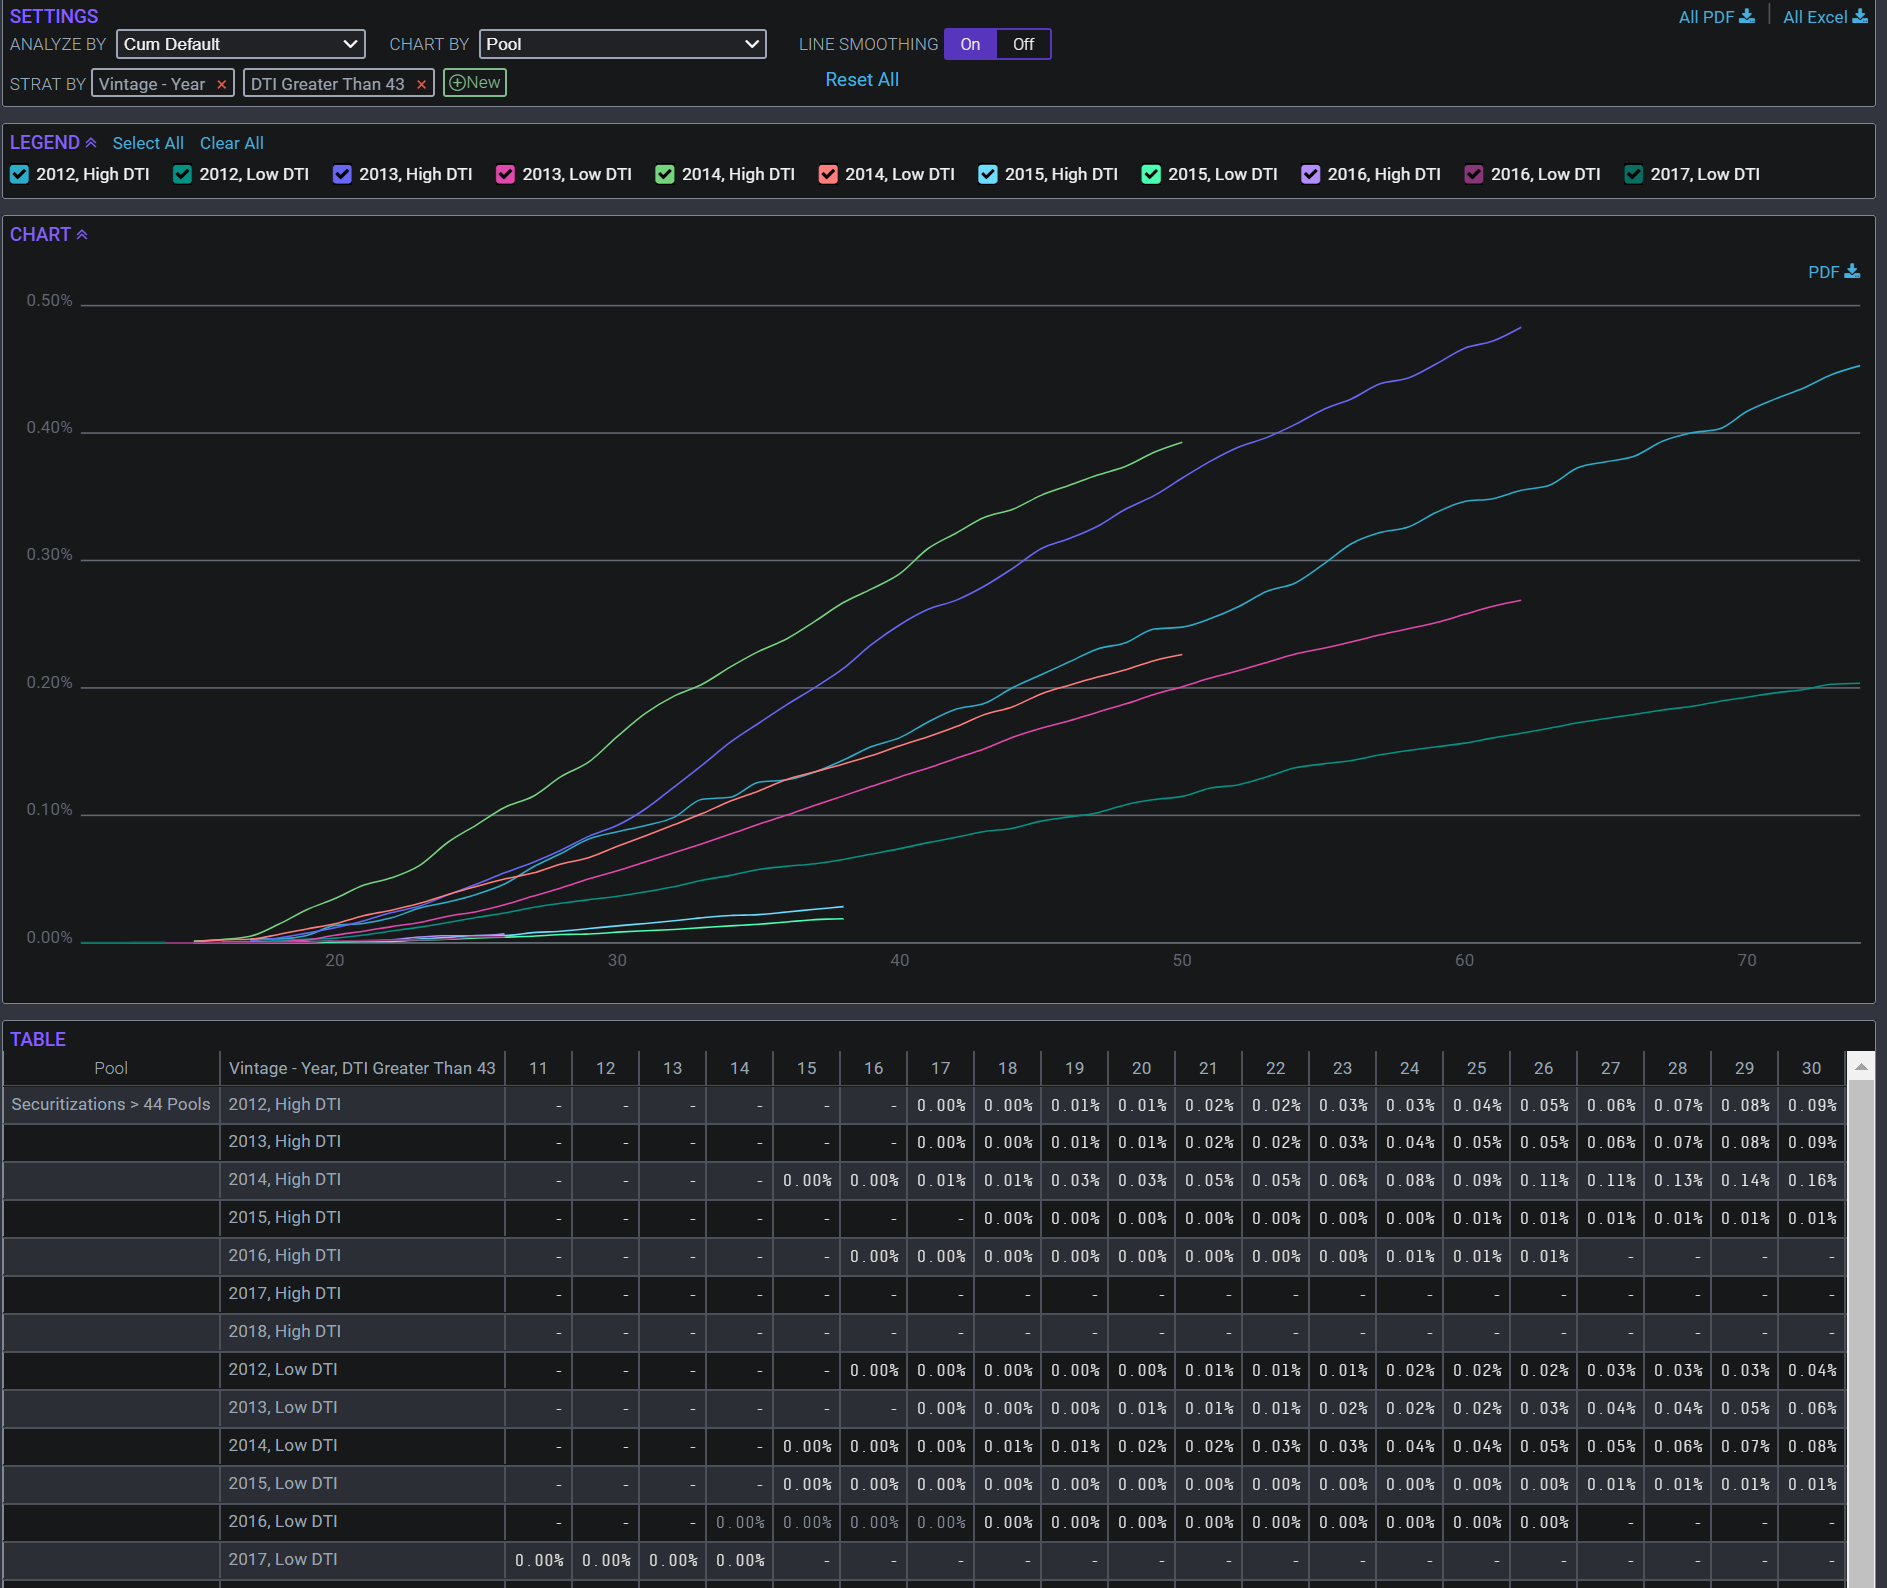Switch line smoothing On
Screen dimensions: 1887x1588
click(970, 44)
